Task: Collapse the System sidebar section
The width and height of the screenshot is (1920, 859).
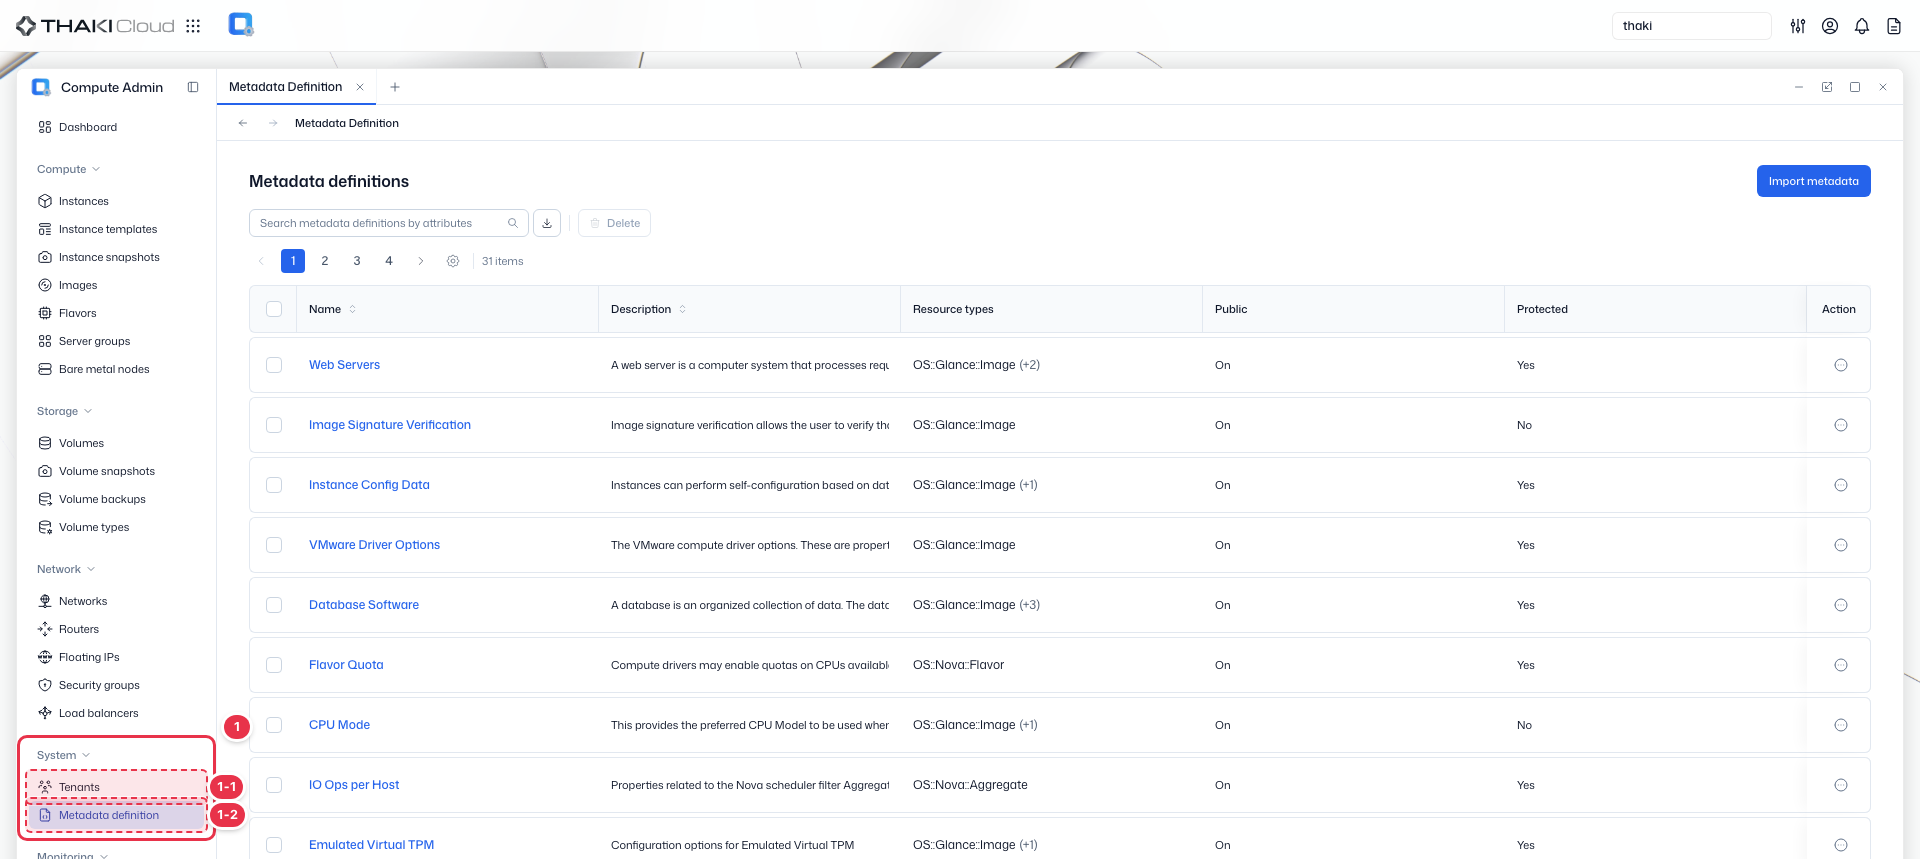Action: (x=64, y=755)
